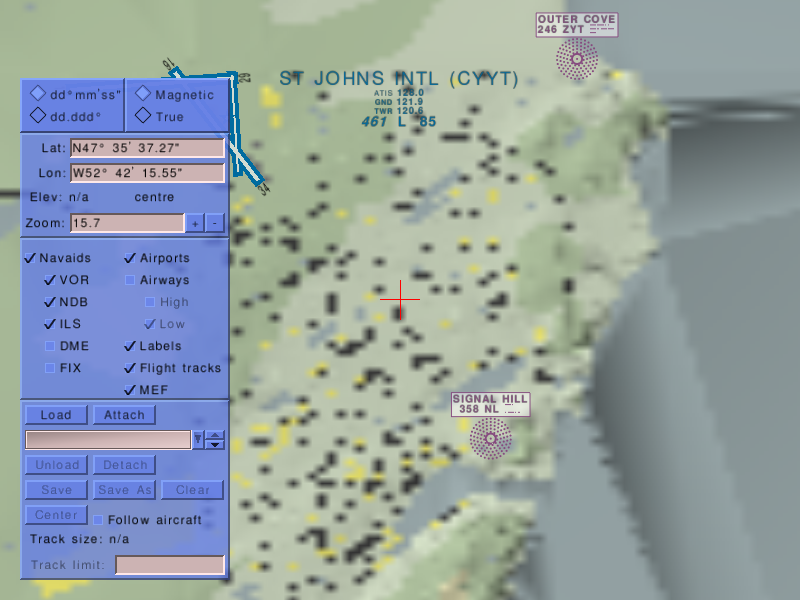The width and height of the screenshot is (800, 600).
Task: Zoom in with the plus button
Action: 195,223
